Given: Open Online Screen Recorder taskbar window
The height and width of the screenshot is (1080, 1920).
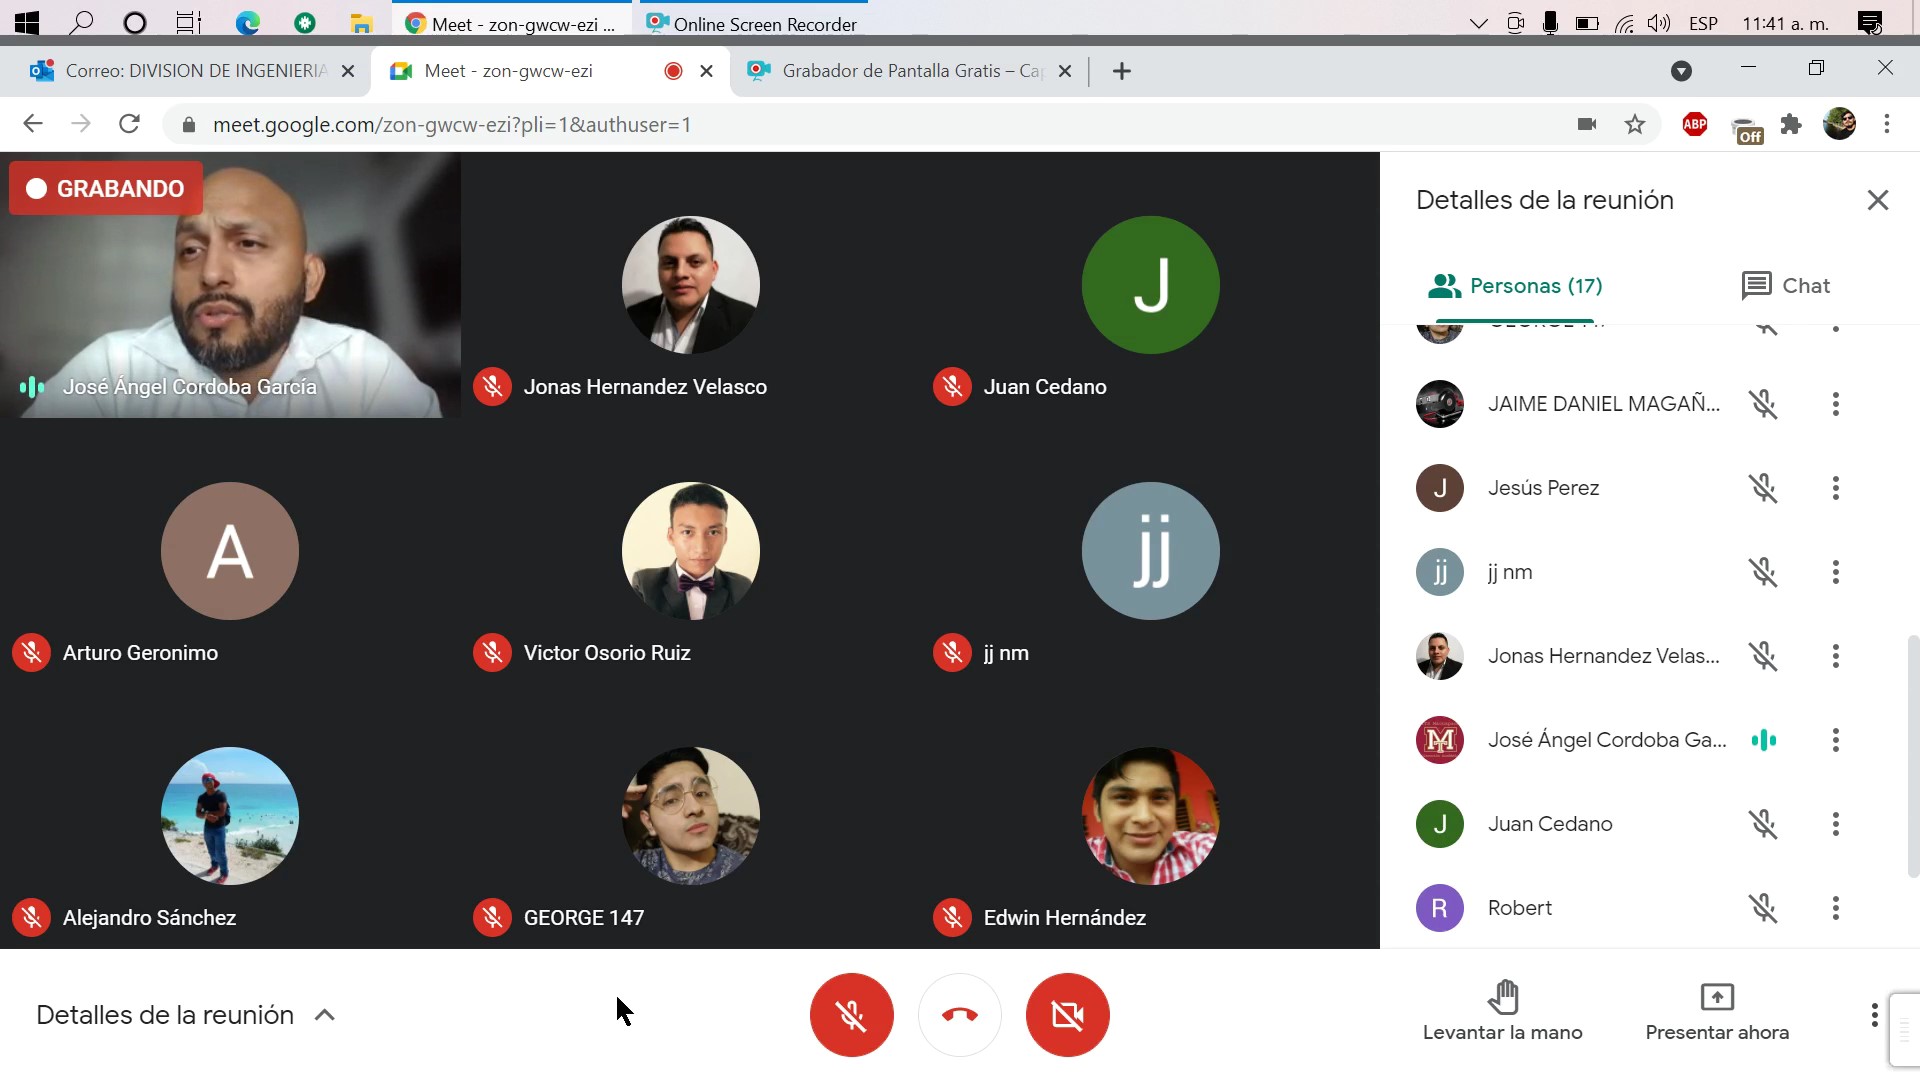Looking at the screenshot, I should click(752, 23).
